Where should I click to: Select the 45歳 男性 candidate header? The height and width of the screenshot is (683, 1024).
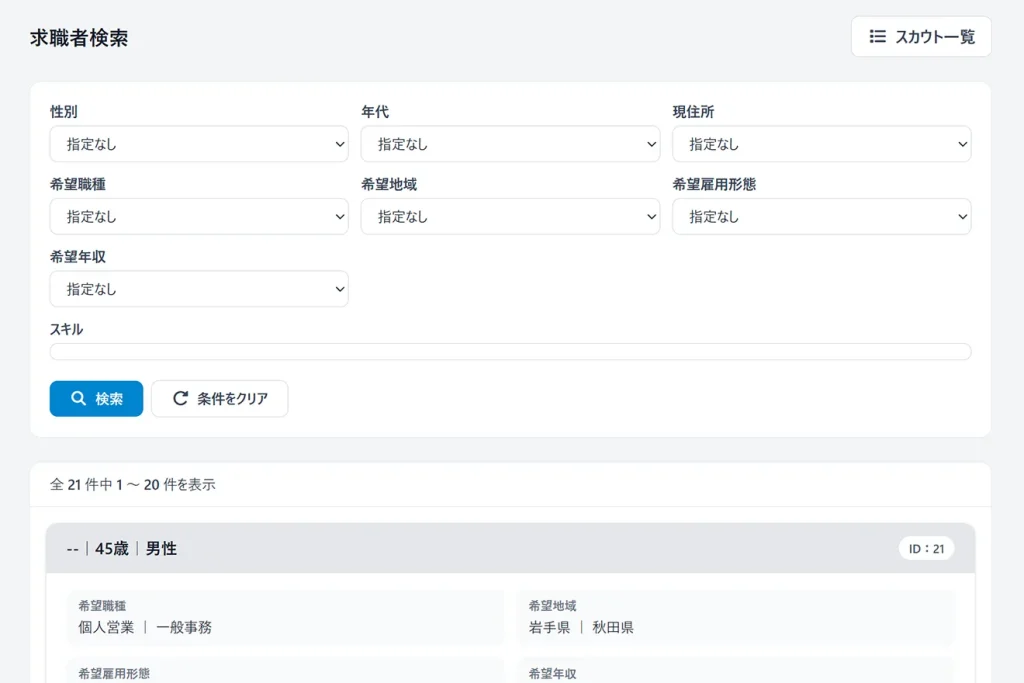click(511, 548)
